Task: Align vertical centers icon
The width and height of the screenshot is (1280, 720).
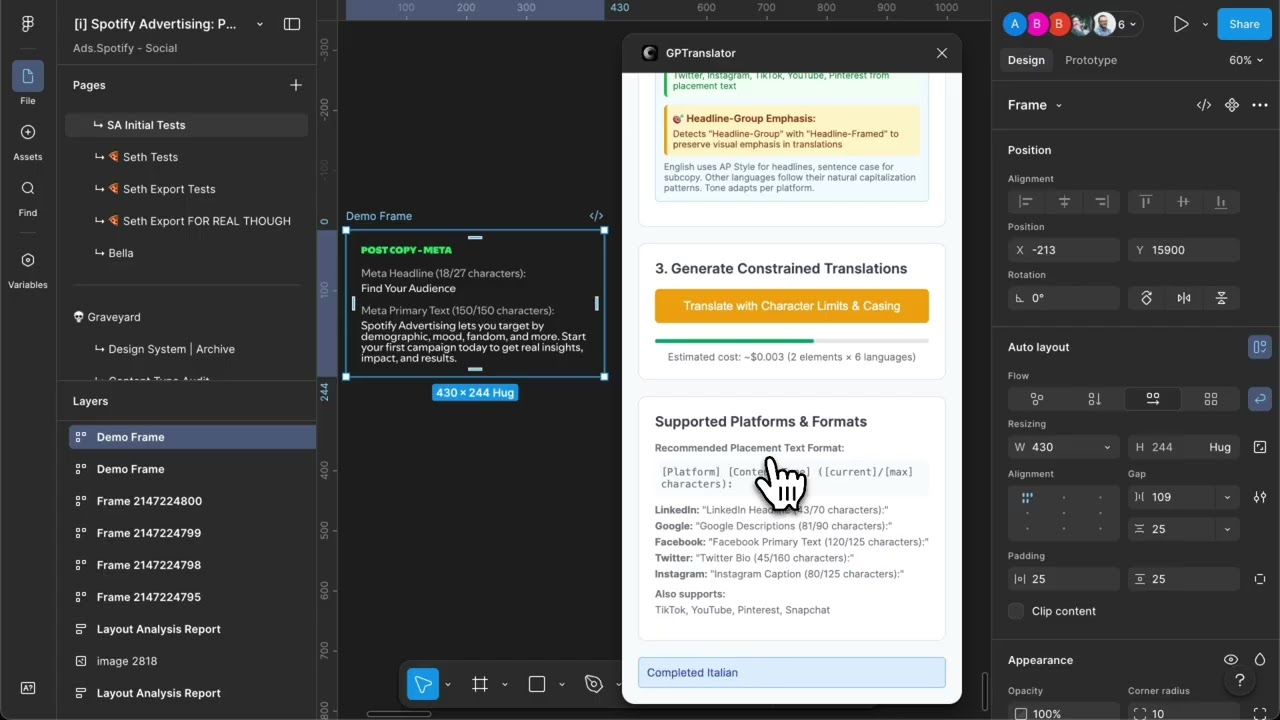Action: pyautogui.click(x=1184, y=201)
